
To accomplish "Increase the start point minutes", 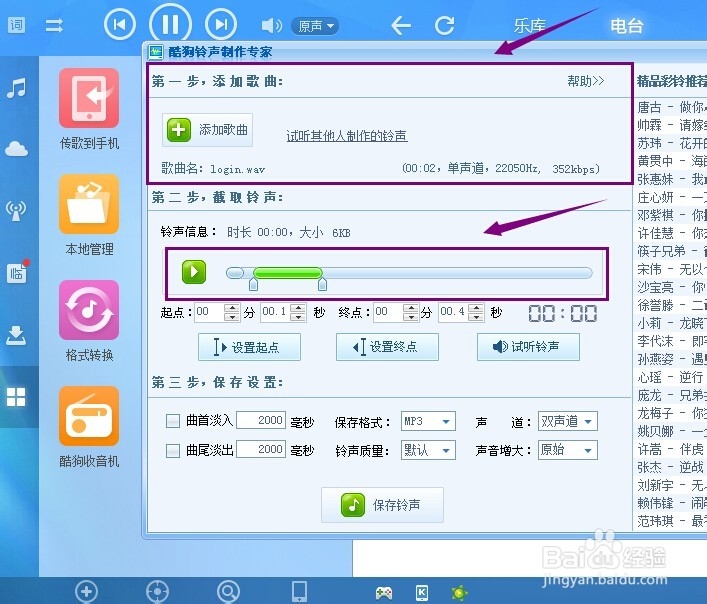I will tap(232, 308).
